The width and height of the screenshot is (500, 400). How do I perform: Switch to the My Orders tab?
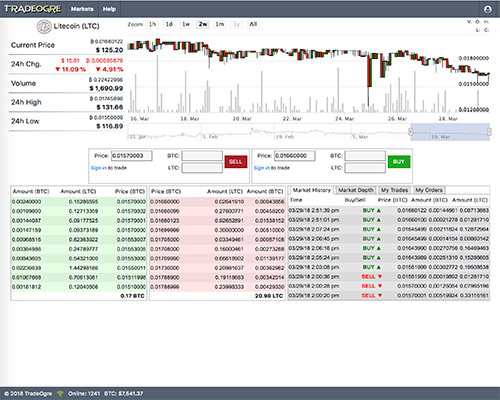tap(429, 190)
